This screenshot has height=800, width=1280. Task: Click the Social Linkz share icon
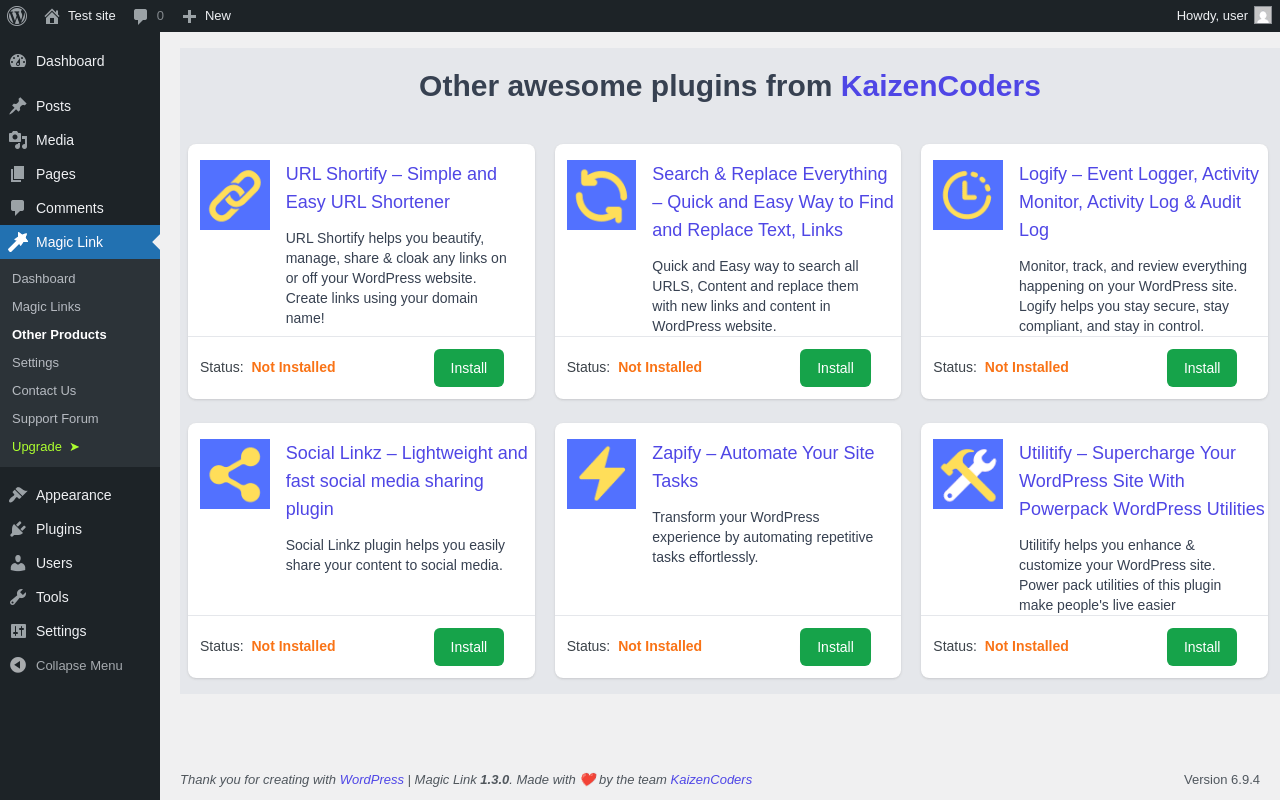[x=235, y=474]
